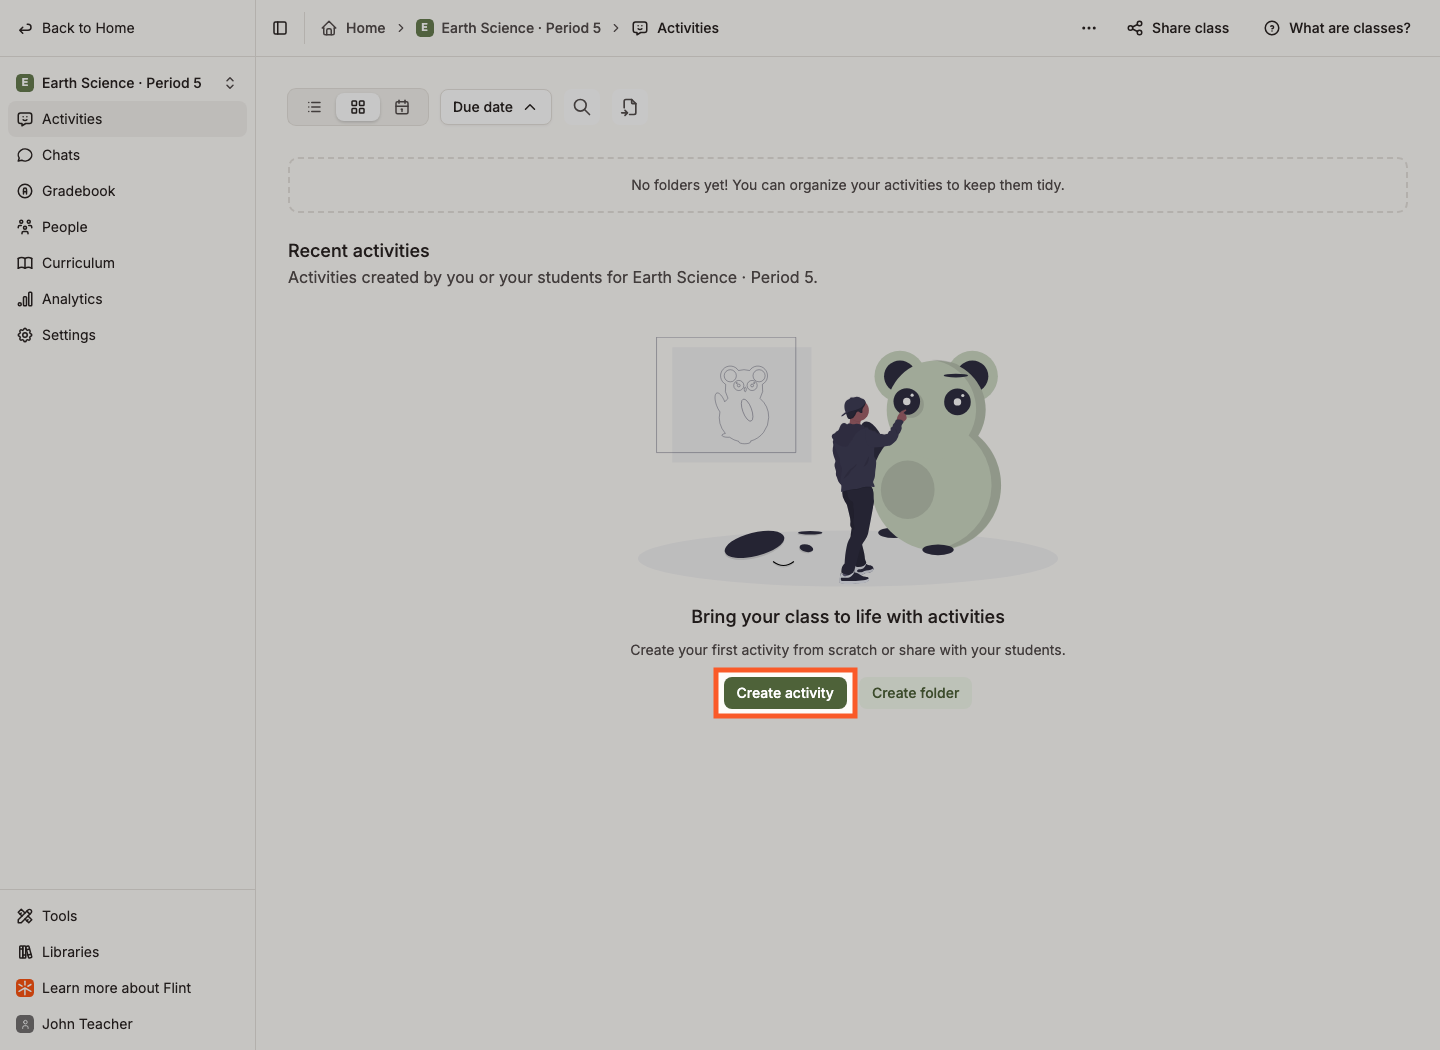Click Earth Science · Period 5 breadcrumb
Image resolution: width=1440 pixels, height=1050 pixels.
(509, 28)
